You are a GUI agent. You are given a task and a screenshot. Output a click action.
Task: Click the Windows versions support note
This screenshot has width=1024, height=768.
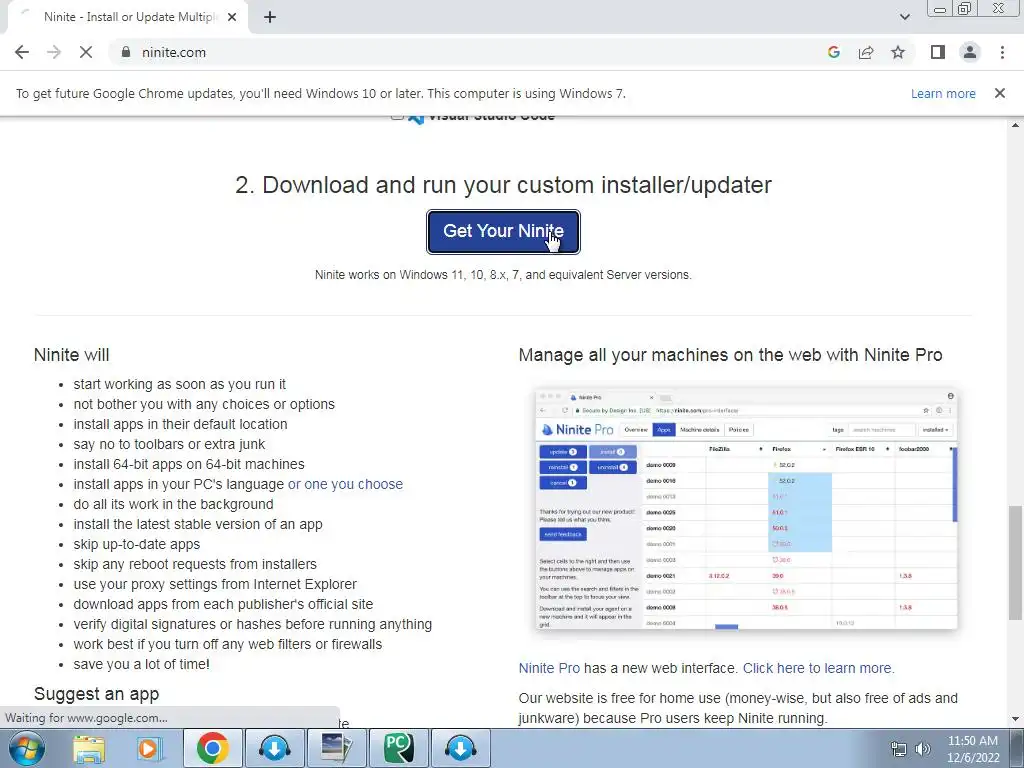point(503,275)
